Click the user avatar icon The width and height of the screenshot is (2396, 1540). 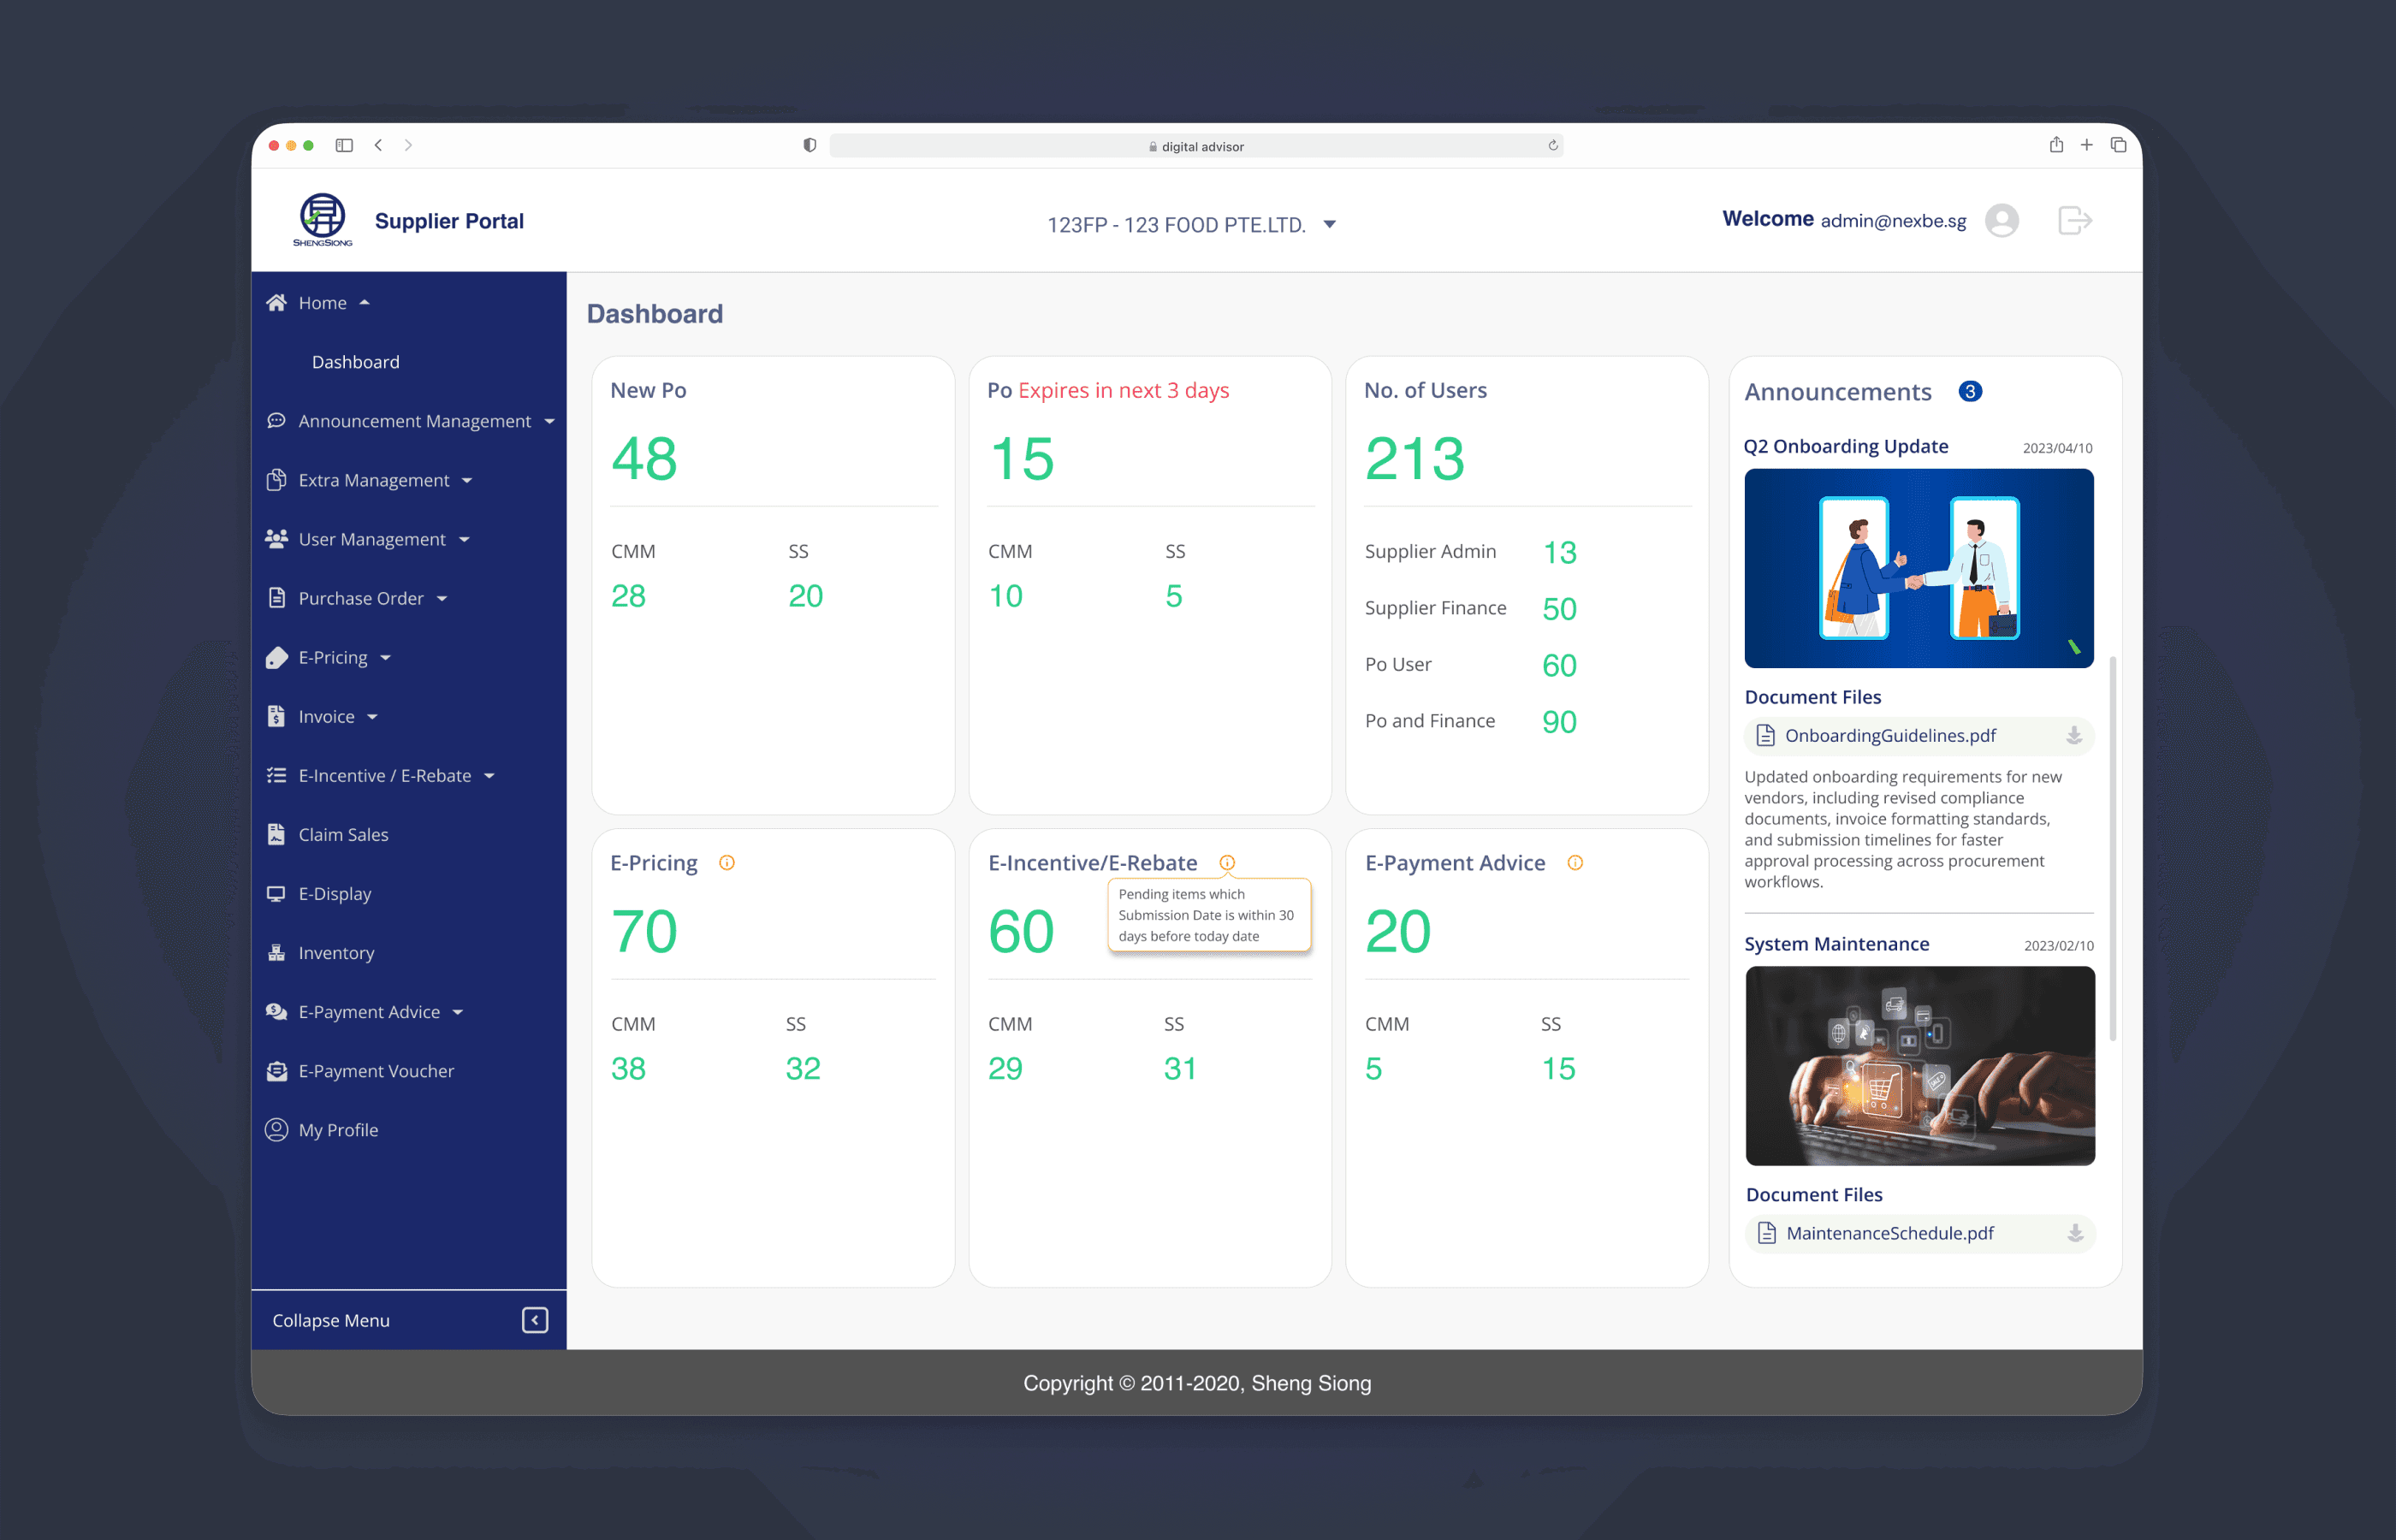click(x=2001, y=220)
